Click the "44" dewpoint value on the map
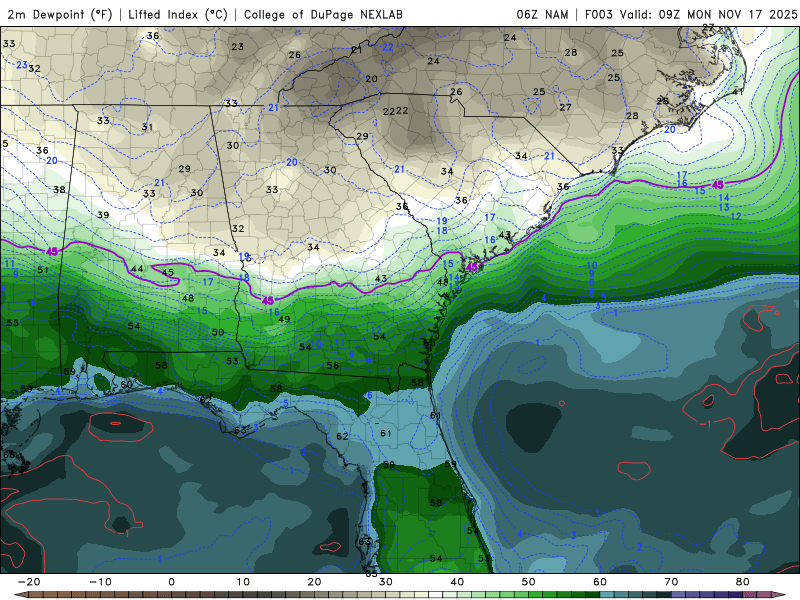Viewport: 800px width, 600px height. [x=137, y=269]
